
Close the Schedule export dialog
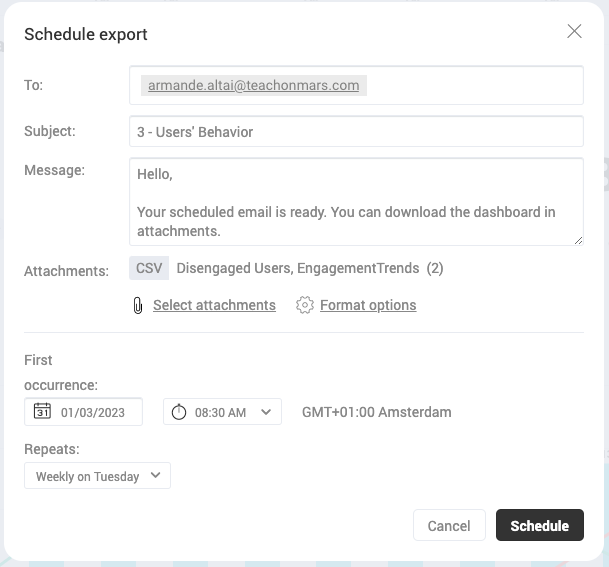tap(574, 31)
